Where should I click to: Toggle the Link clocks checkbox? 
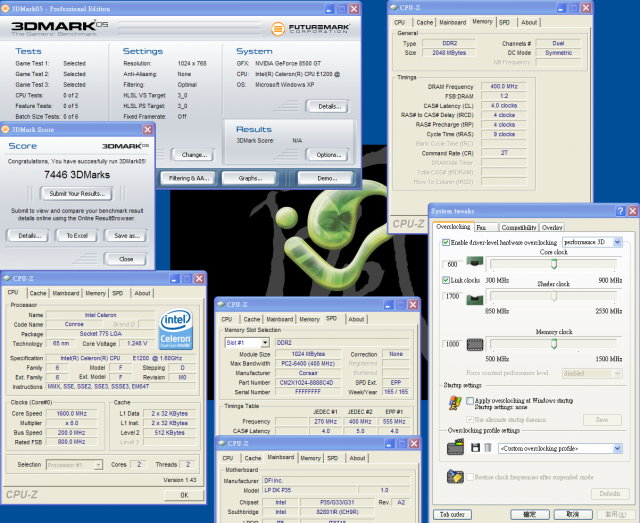click(x=446, y=280)
